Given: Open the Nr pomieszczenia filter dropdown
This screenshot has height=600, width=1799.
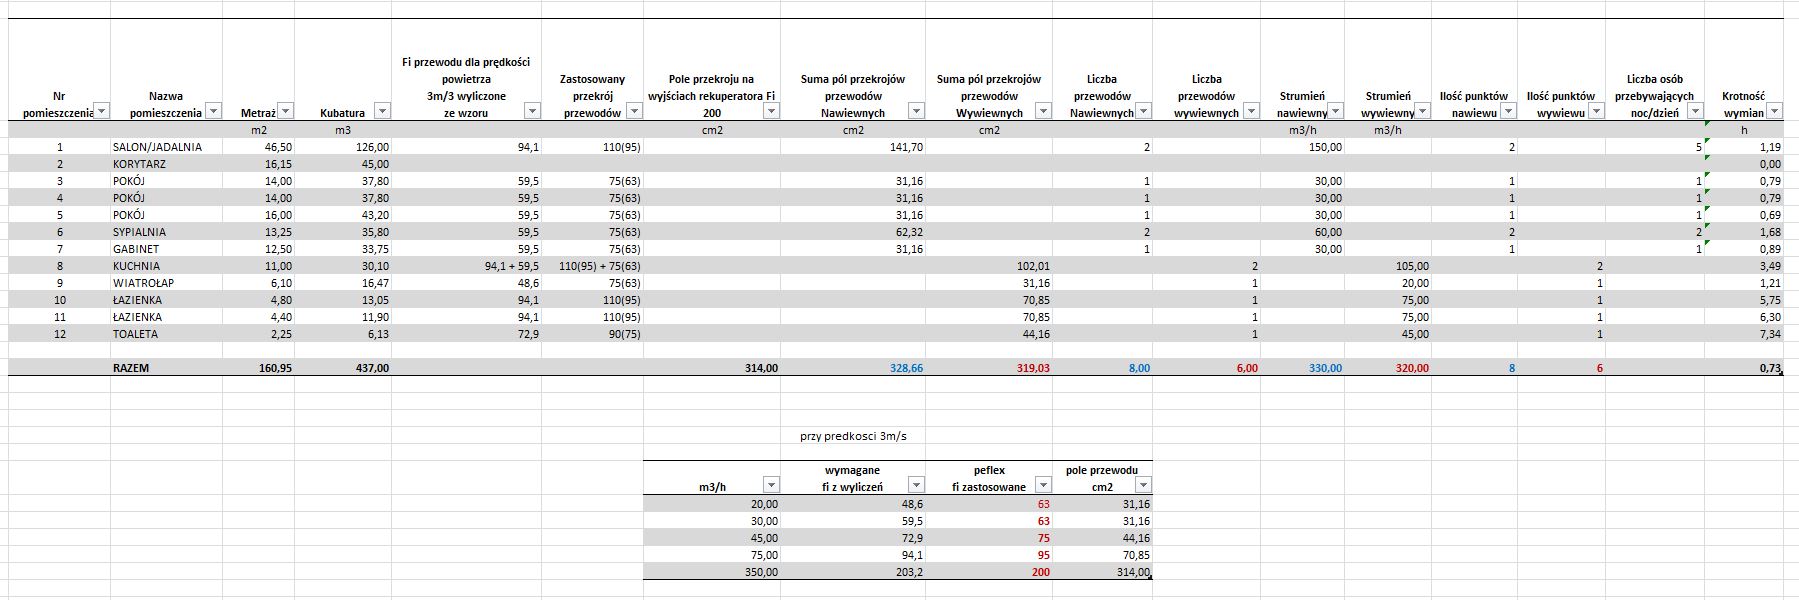Looking at the screenshot, I should (101, 111).
